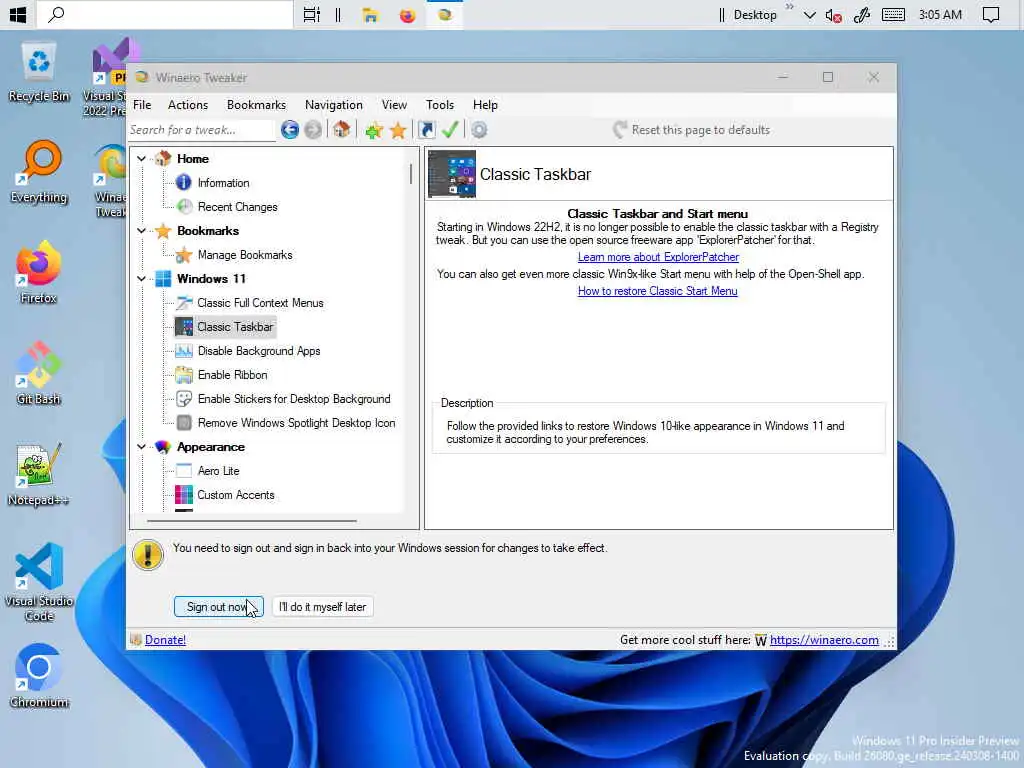Collapse the Bookmarks tree node
1024x768 pixels.
point(142,231)
